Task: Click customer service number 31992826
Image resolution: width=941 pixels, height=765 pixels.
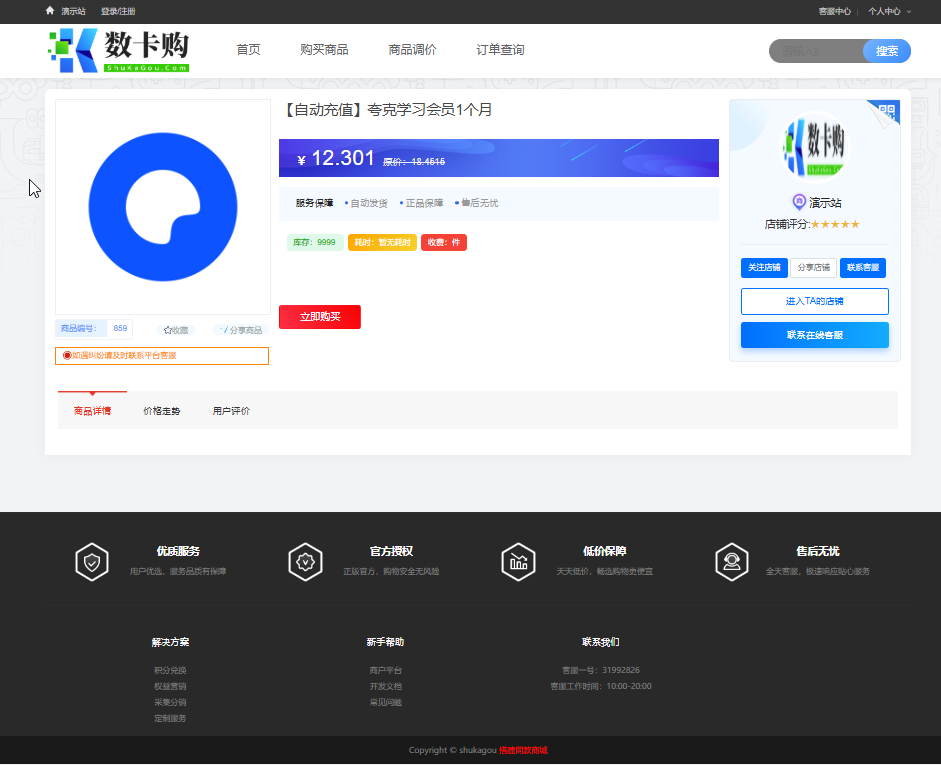Action: [621, 670]
